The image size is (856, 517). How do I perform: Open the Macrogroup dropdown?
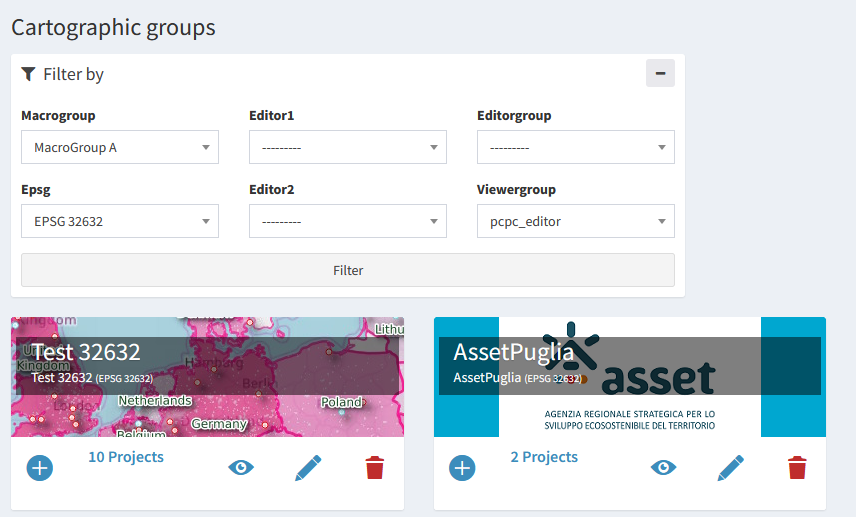click(120, 147)
